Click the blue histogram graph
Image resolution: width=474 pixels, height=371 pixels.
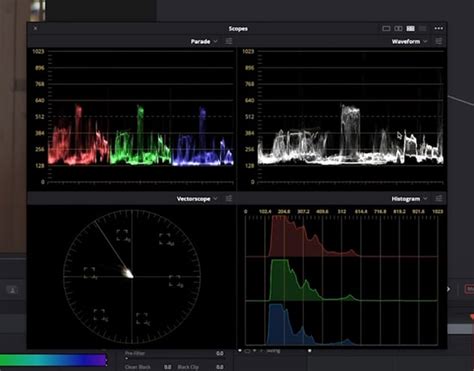310,324
